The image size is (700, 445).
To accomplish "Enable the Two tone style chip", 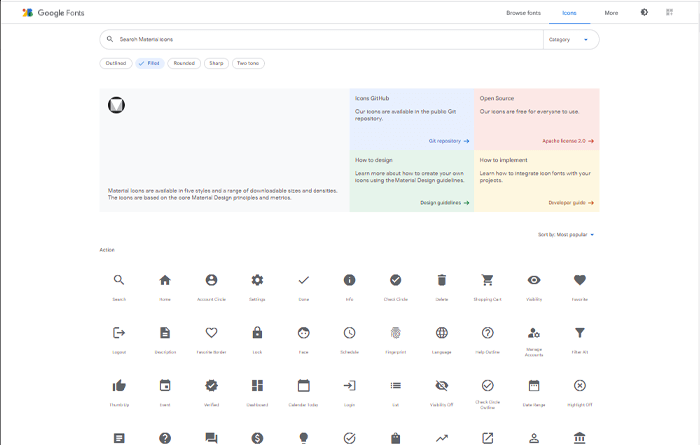I will coord(248,63).
